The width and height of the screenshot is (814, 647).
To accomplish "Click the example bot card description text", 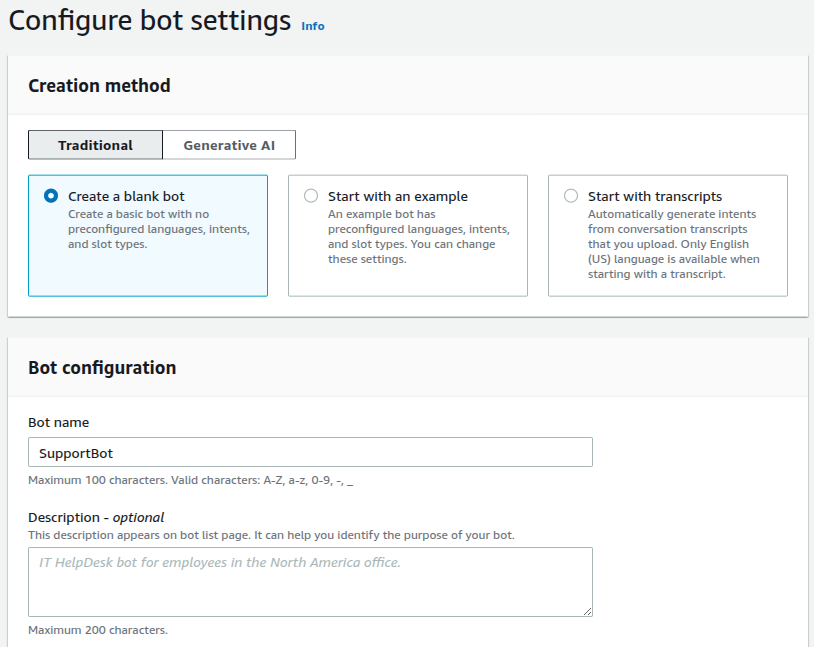I will coord(419,237).
